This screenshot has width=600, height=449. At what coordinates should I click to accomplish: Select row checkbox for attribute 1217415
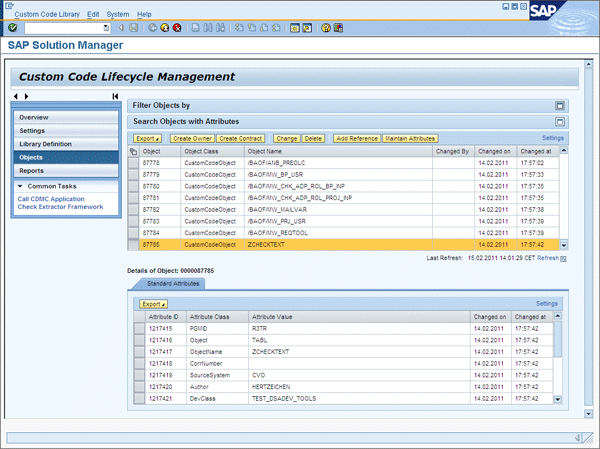pyautogui.click(x=139, y=328)
